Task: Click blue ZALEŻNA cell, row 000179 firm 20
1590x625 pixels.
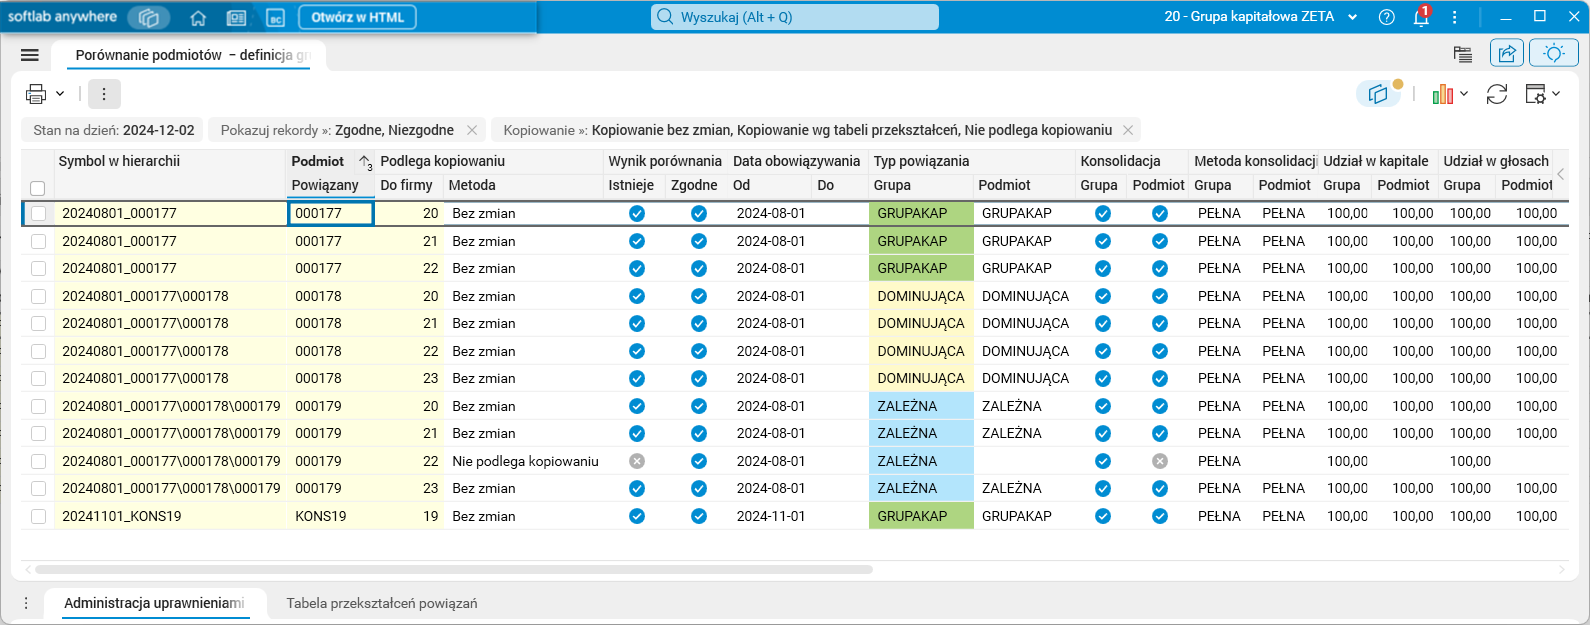Action: 921,406
